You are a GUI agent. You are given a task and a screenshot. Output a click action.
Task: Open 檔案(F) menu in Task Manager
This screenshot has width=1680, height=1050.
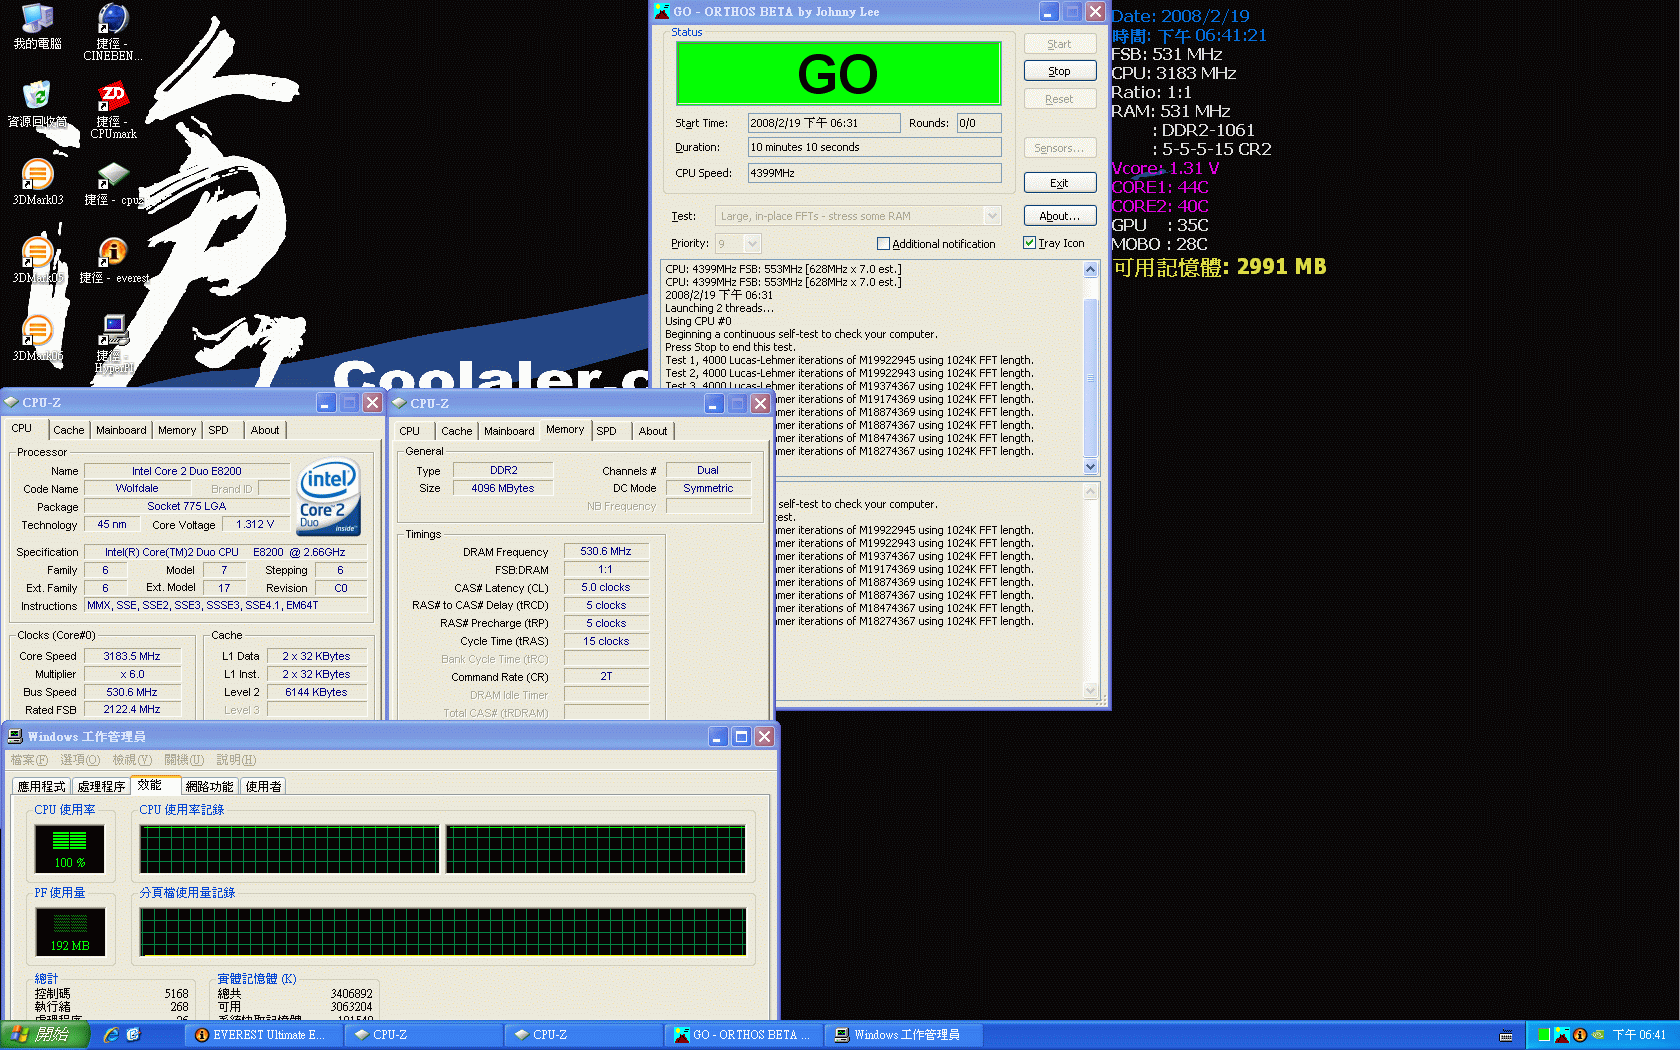tap(29, 760)
